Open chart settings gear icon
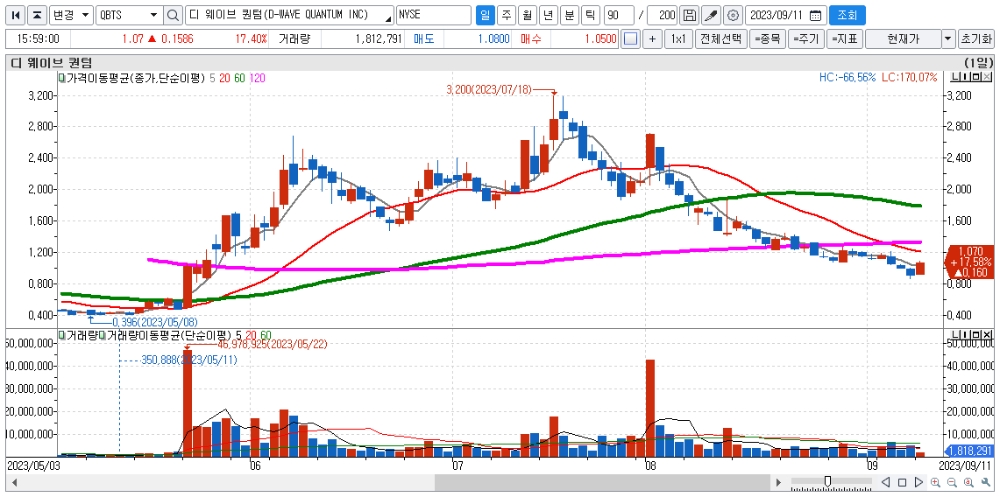The image size is (1000, 497). click(x=733, y=15)
